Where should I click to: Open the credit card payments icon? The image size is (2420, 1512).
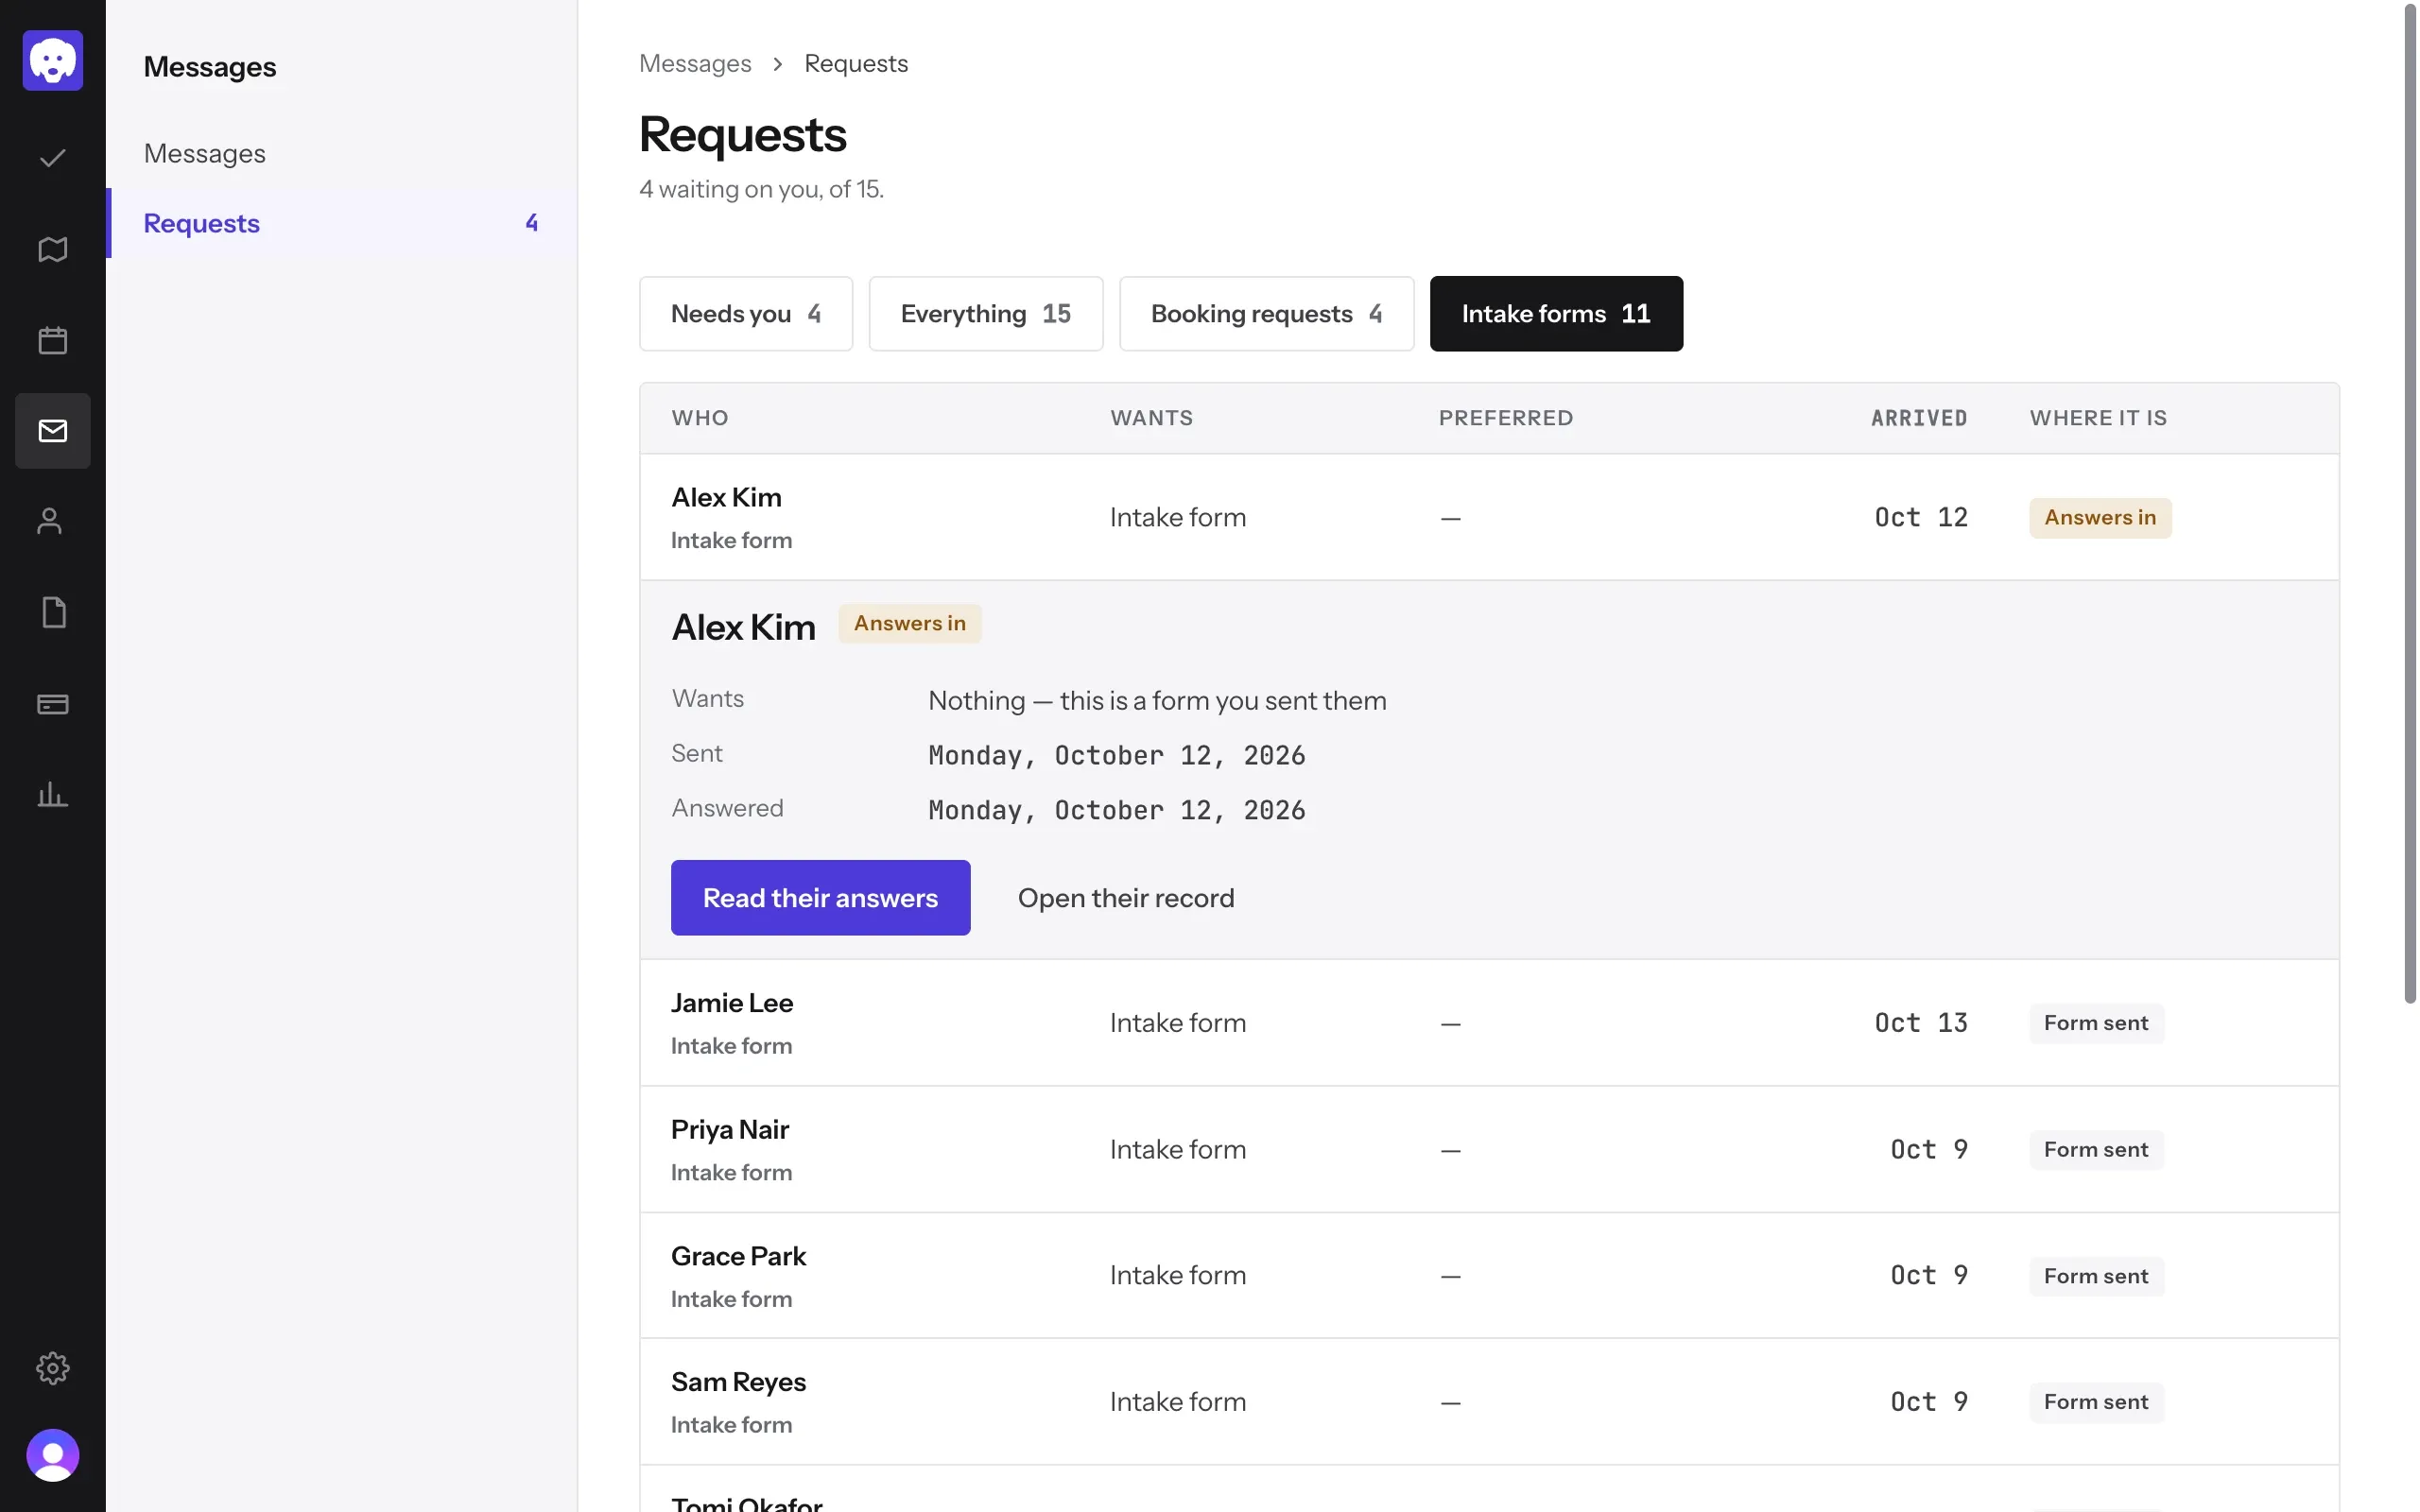(x=52, y=704)
